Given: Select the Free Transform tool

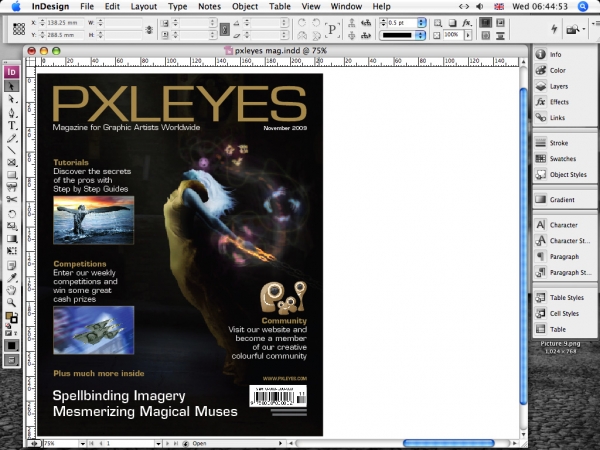Looking at the screenshot, I should tap(11, 251).
